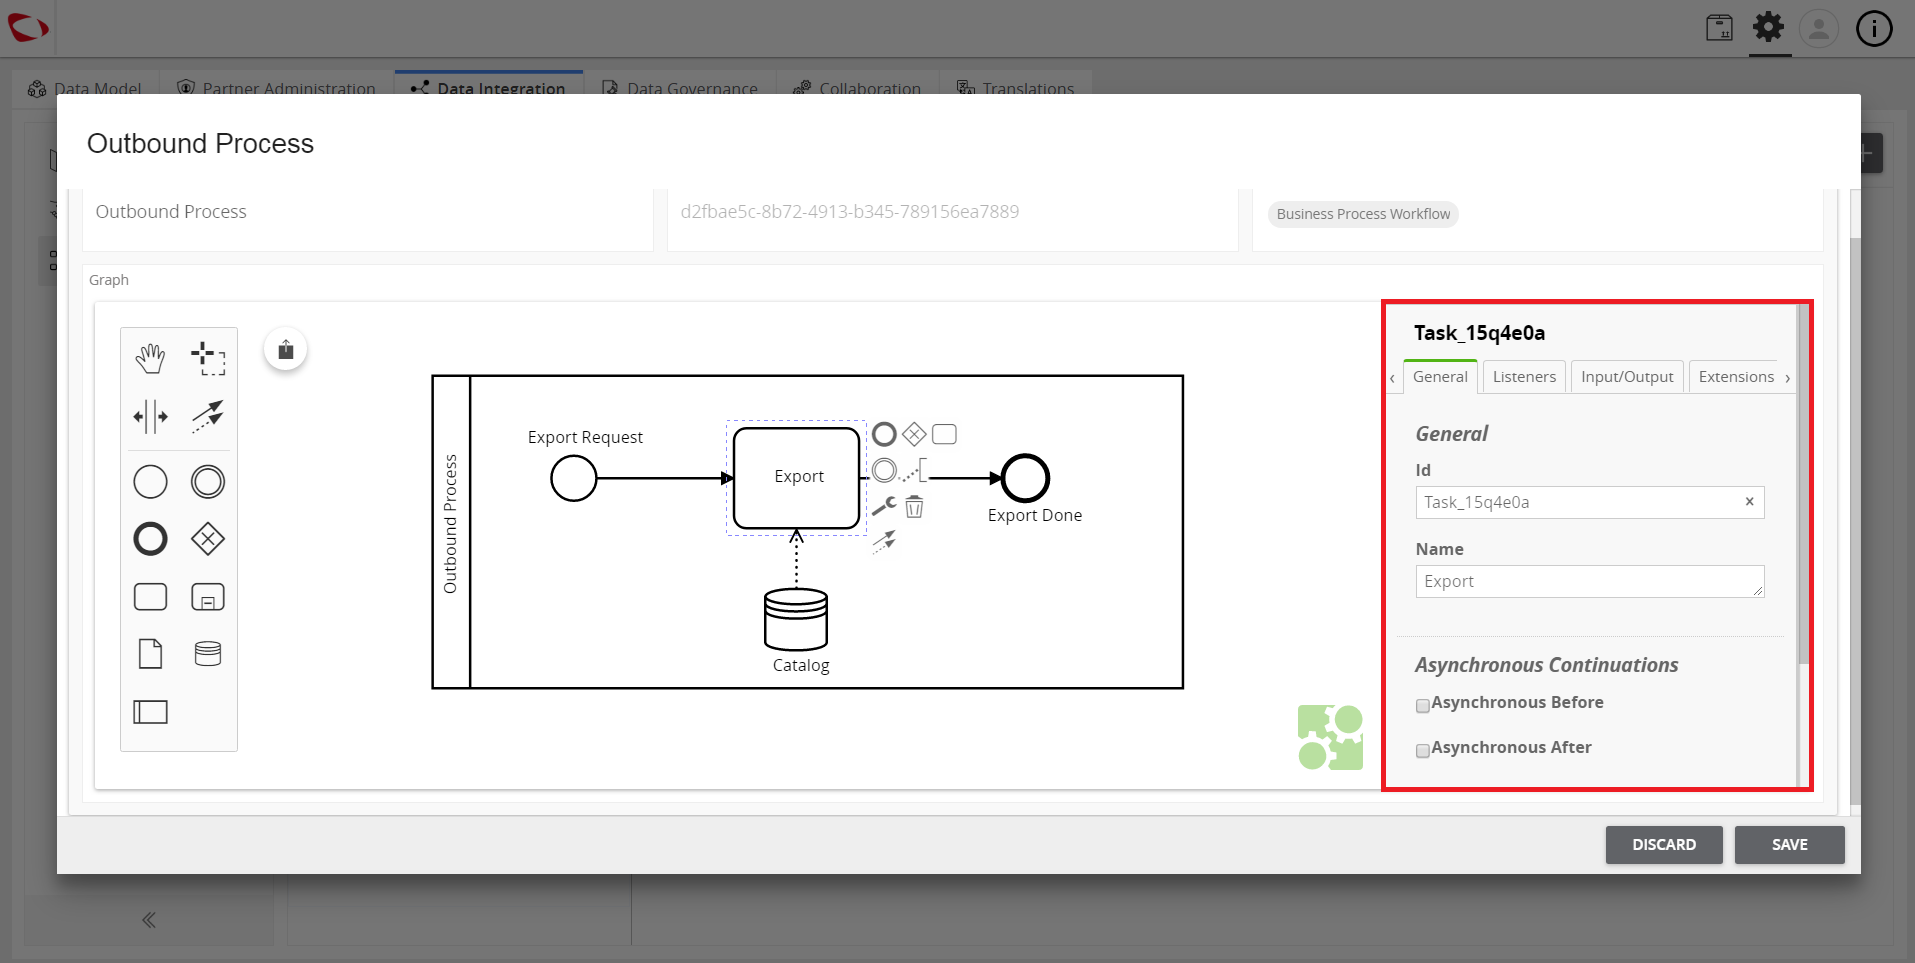Clear the Id field with x button
Viewport: 1915px width, 963px height.
coord(1749,502)
